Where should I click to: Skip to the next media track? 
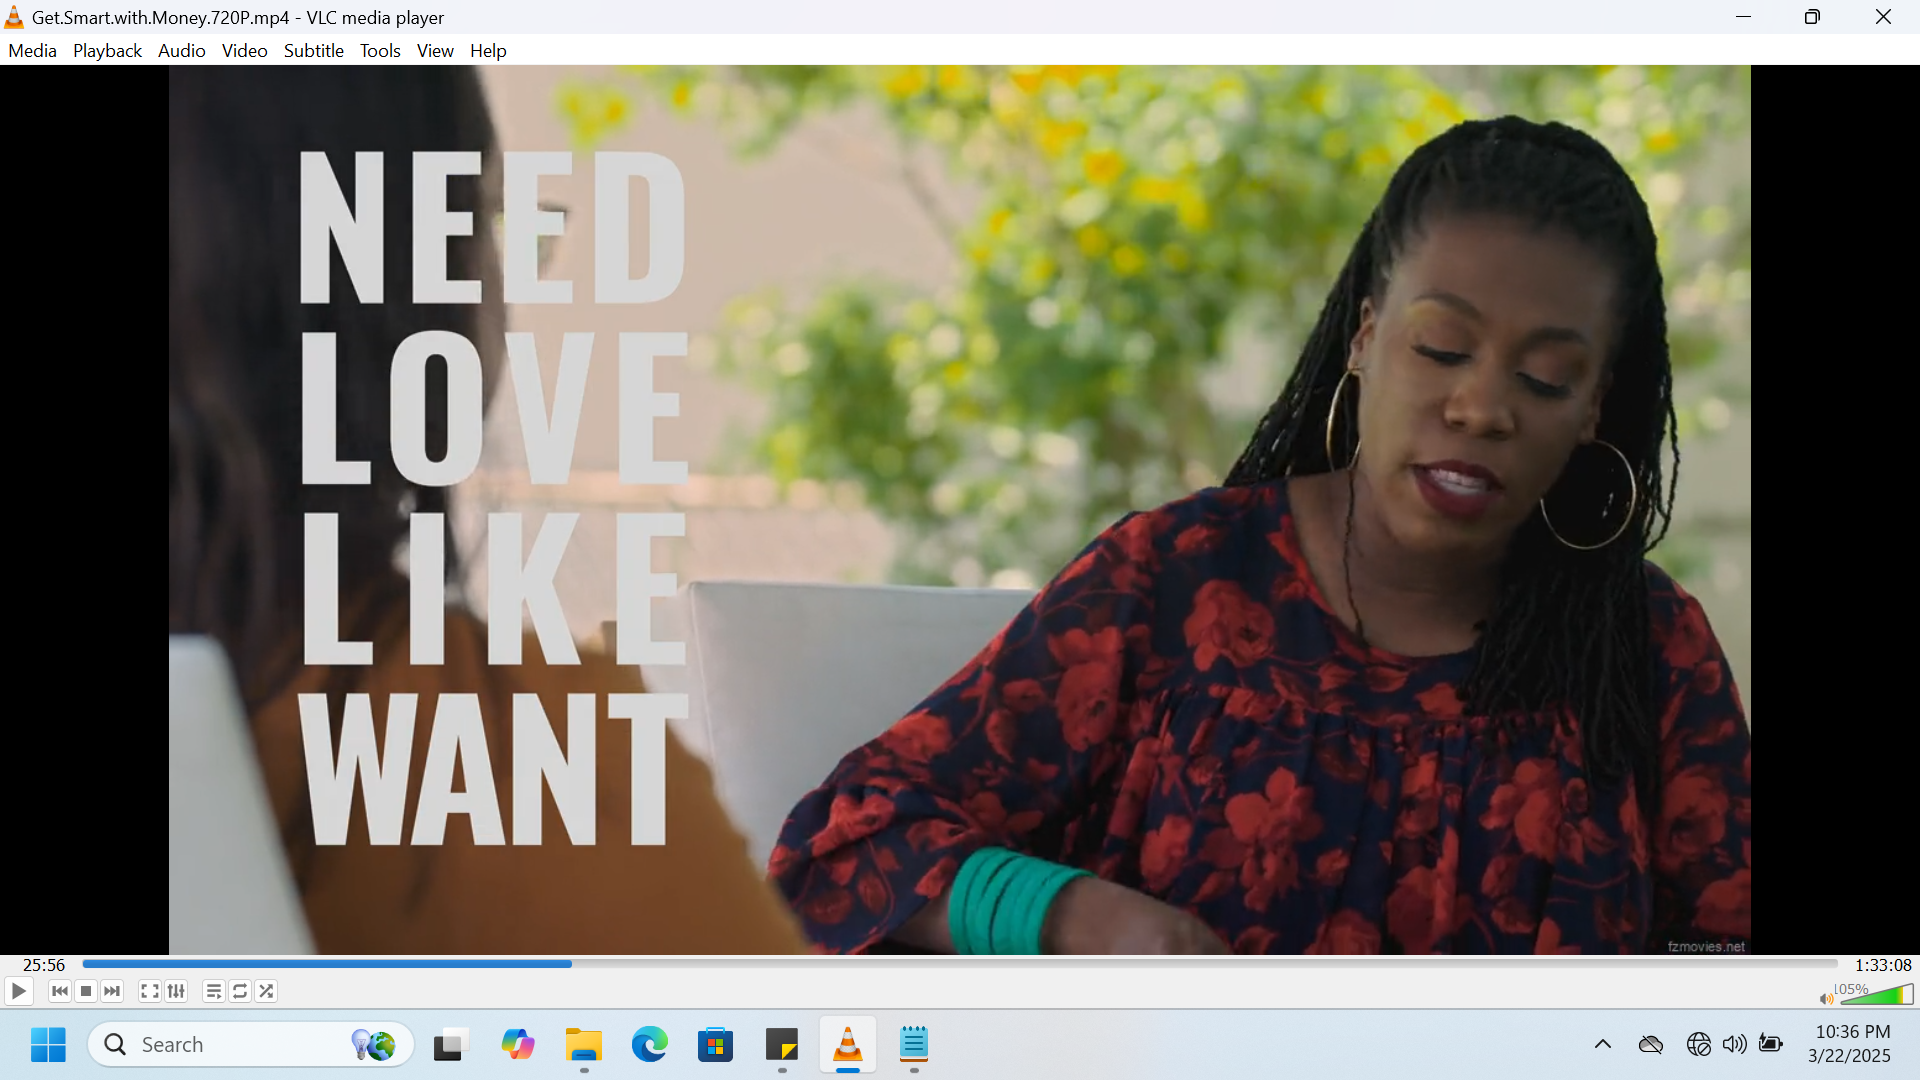(112, 991)
